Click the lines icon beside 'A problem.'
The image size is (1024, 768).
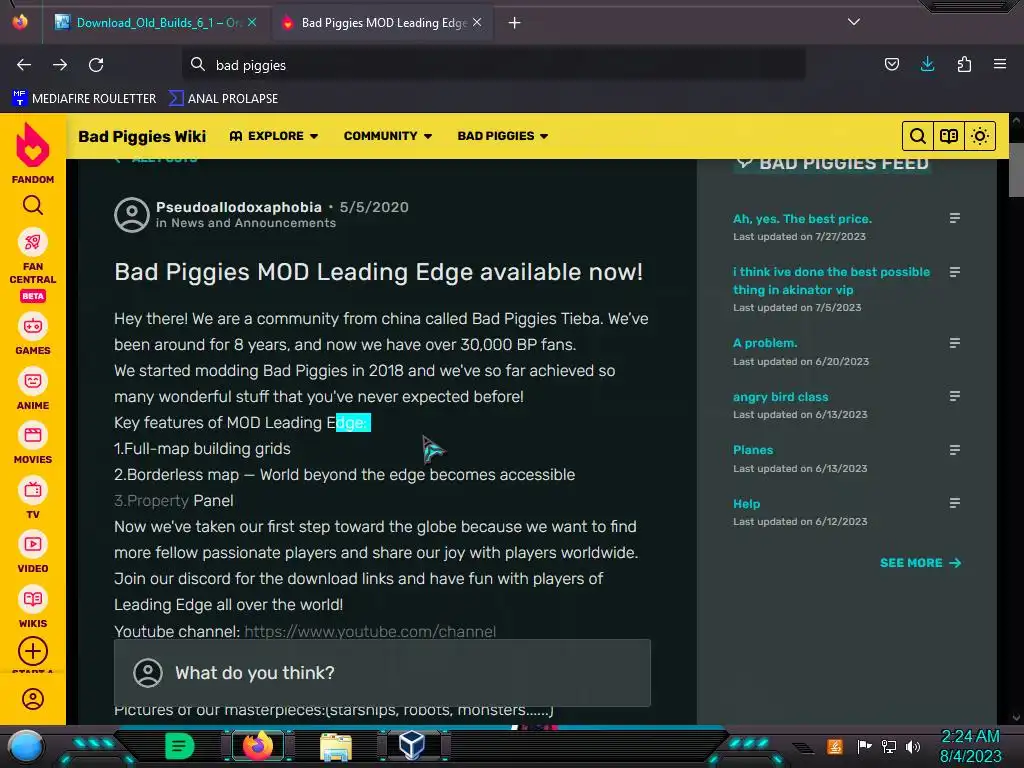(954, 343)
